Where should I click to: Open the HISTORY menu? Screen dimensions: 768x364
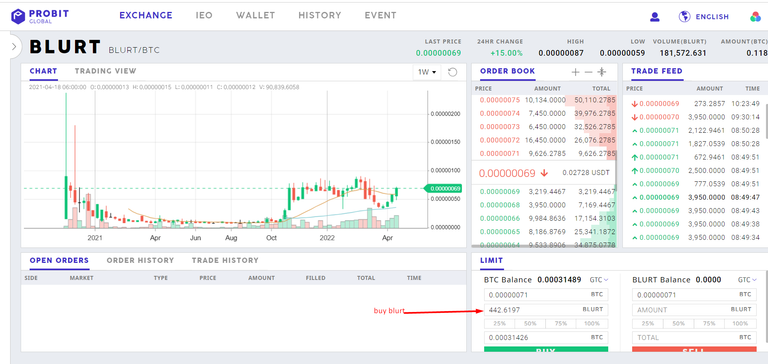coord(320,15)
